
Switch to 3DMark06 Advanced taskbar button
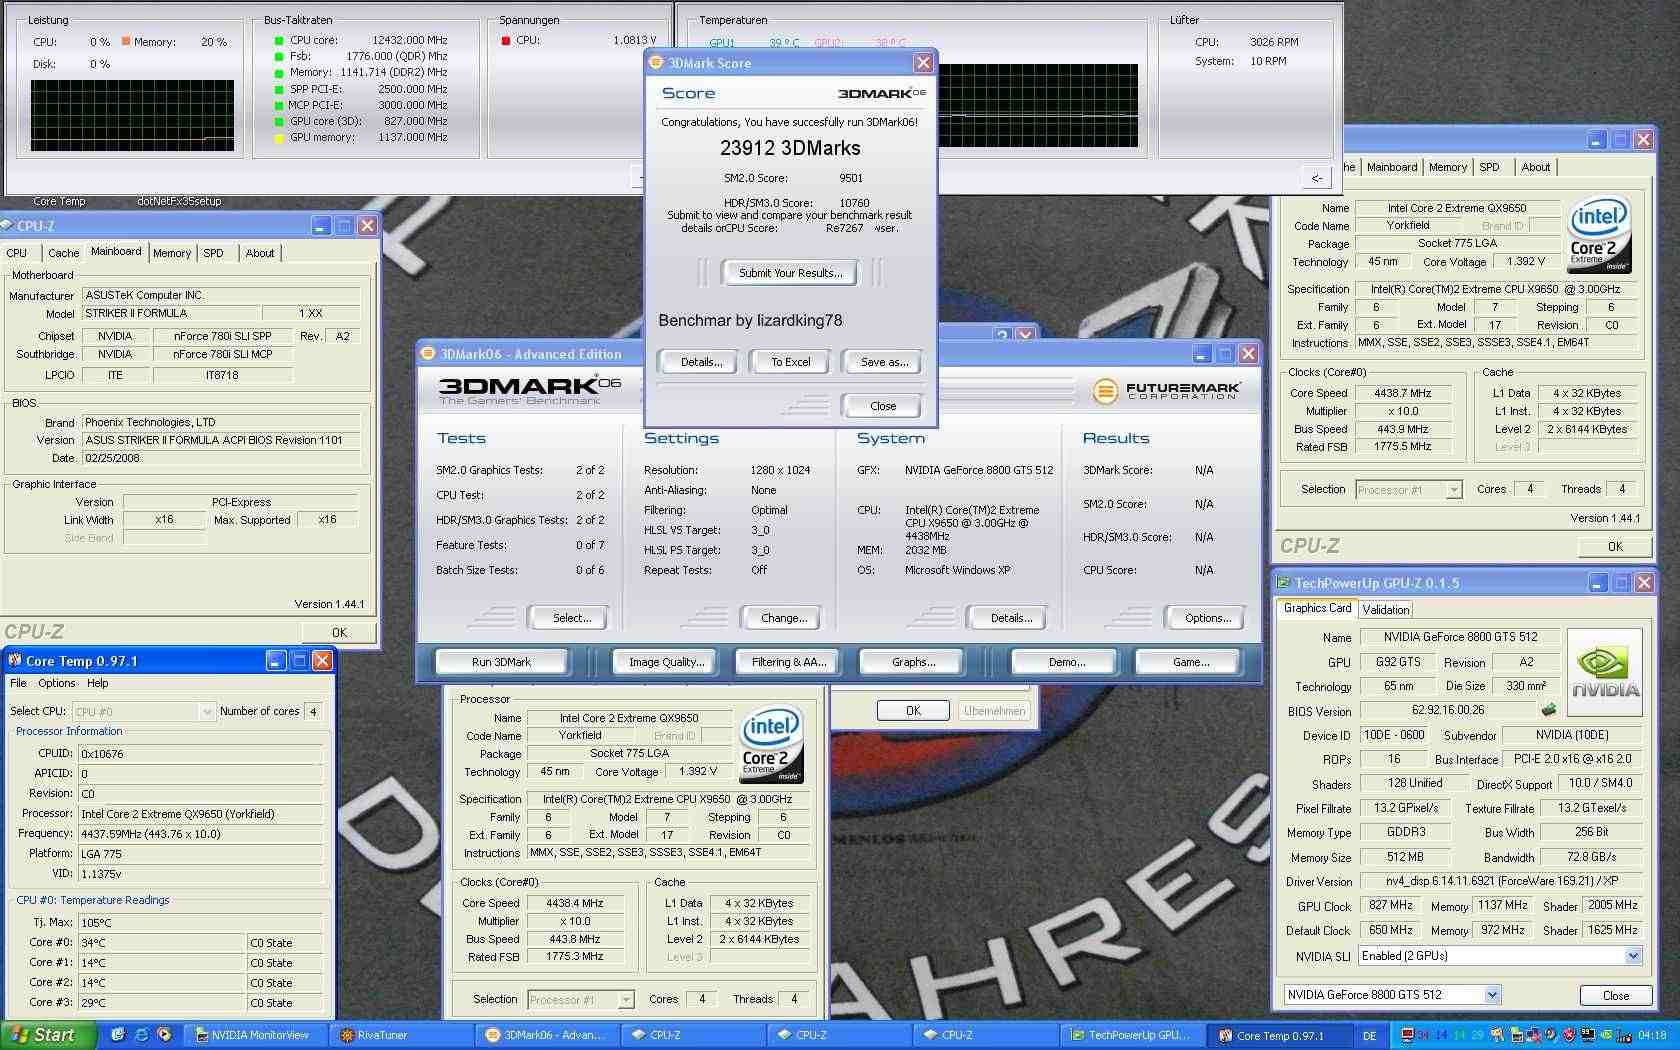click(548, 1035)
